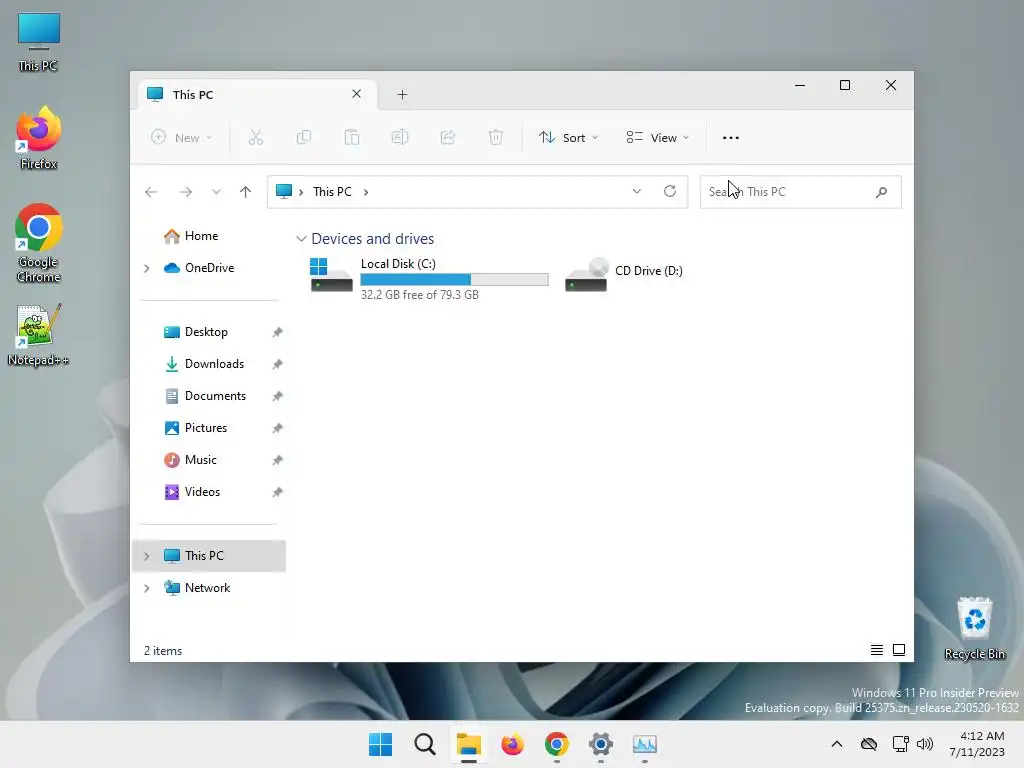Open Settings gear on the taskbar
1024x768 pixels.
(601, 744)
